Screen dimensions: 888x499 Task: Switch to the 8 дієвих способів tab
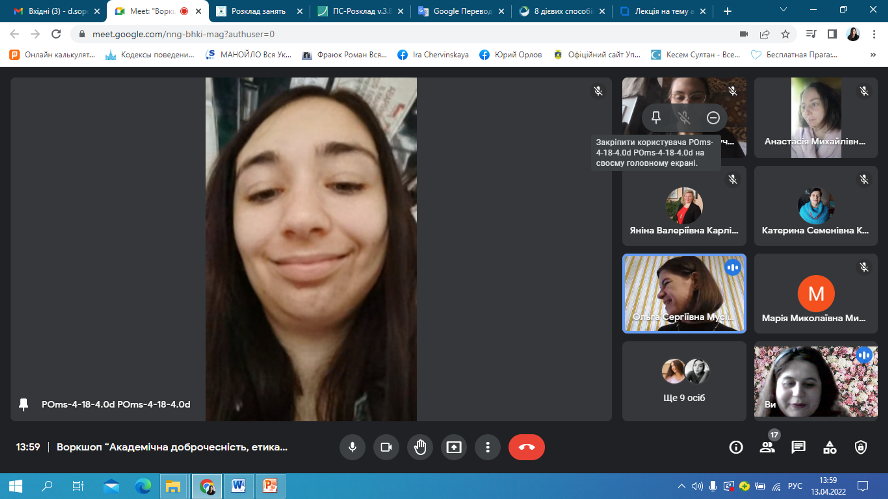tap(562, 11)
